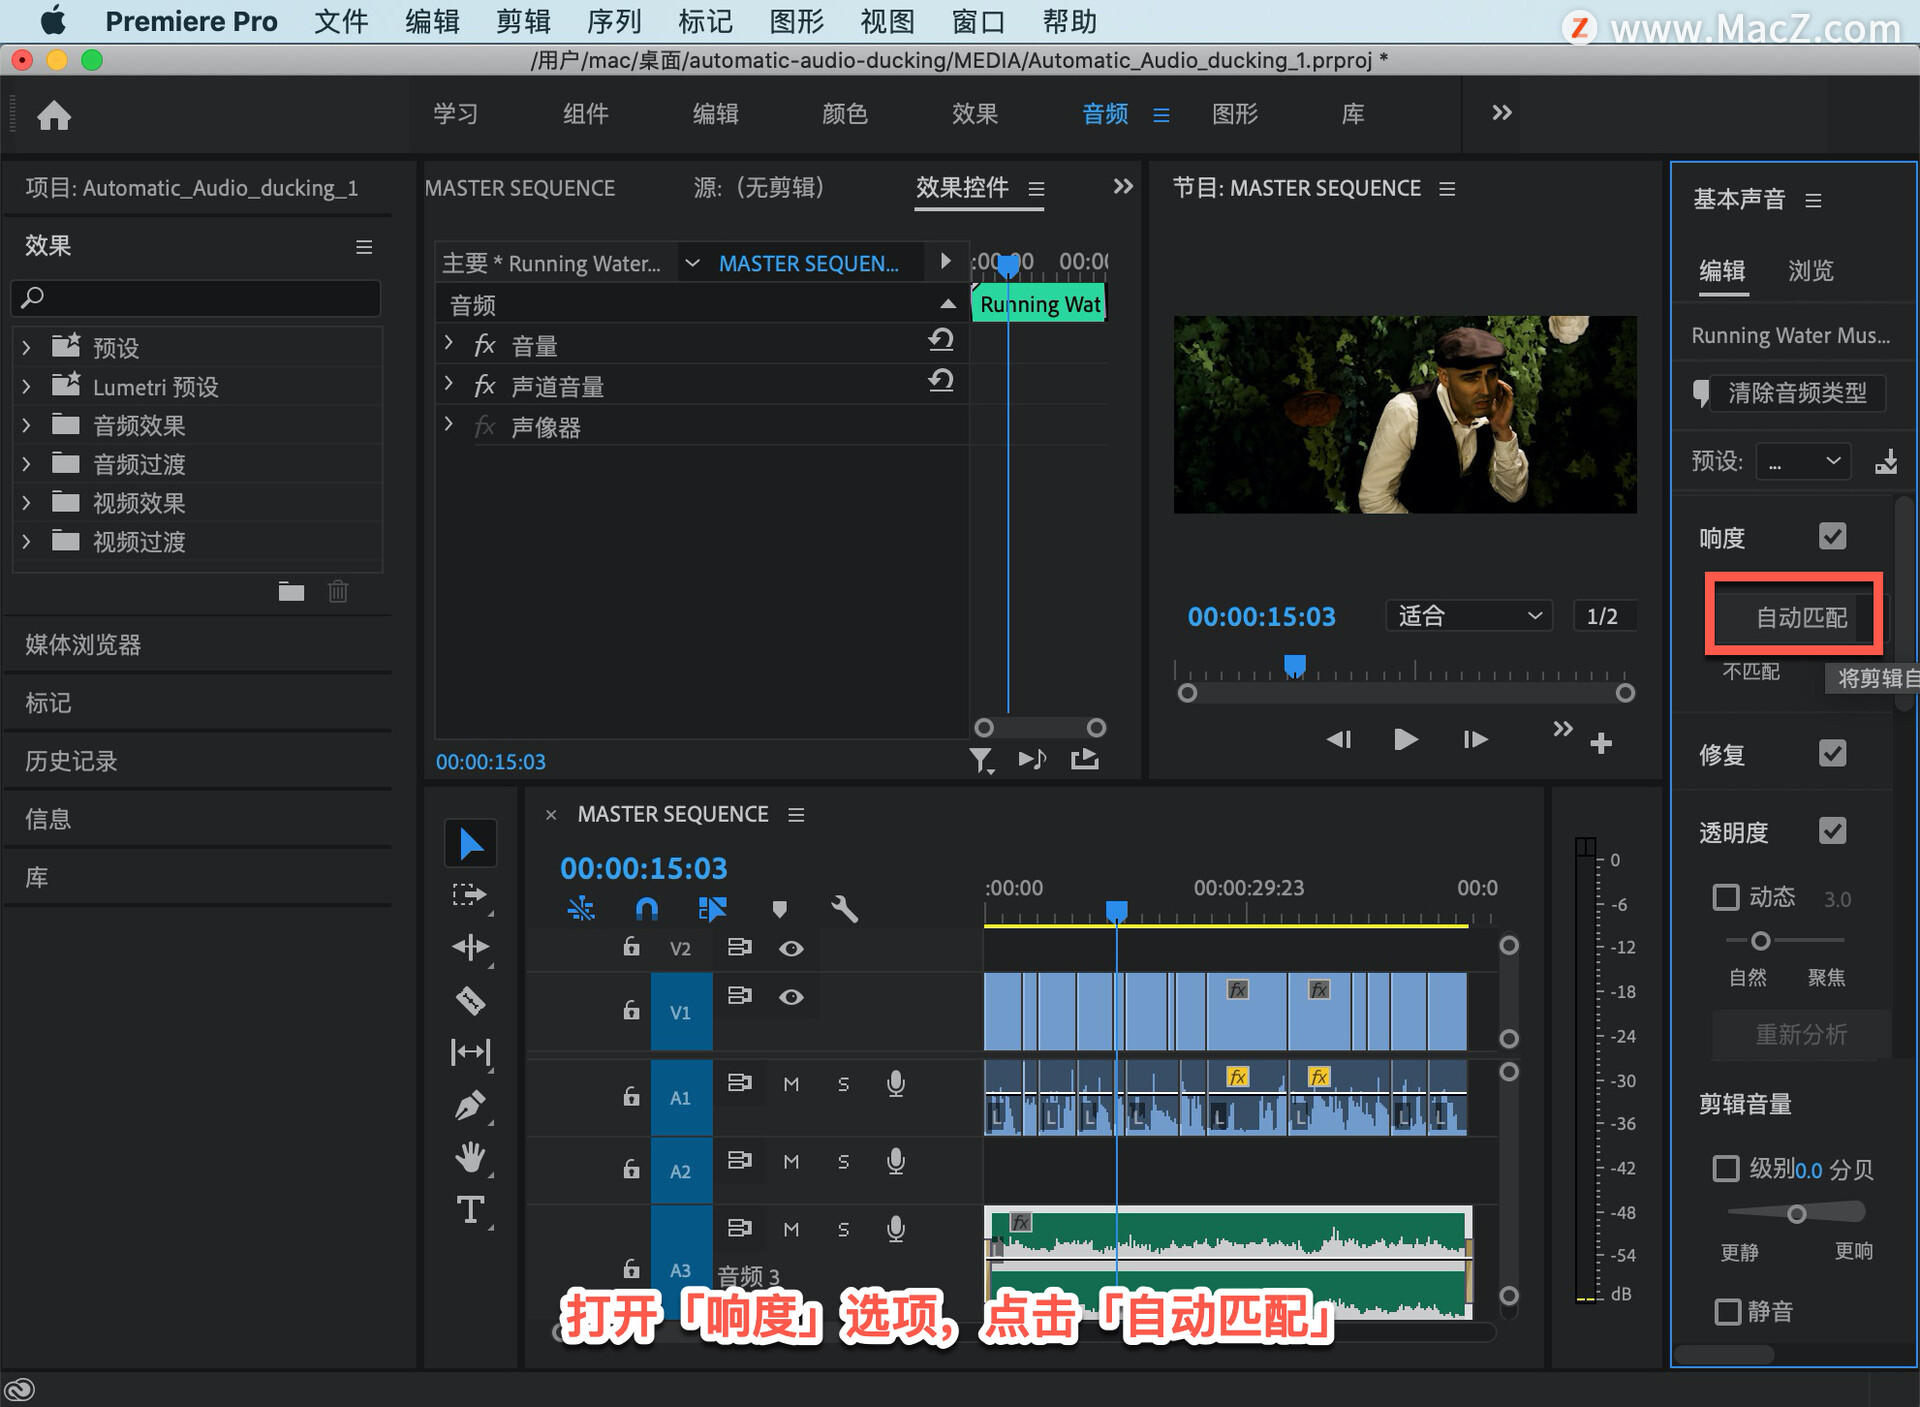This screenshot has width=1920, height=1407.
Task: Toggle insert sequences as nests icon
Action: (x=581, y=908)
